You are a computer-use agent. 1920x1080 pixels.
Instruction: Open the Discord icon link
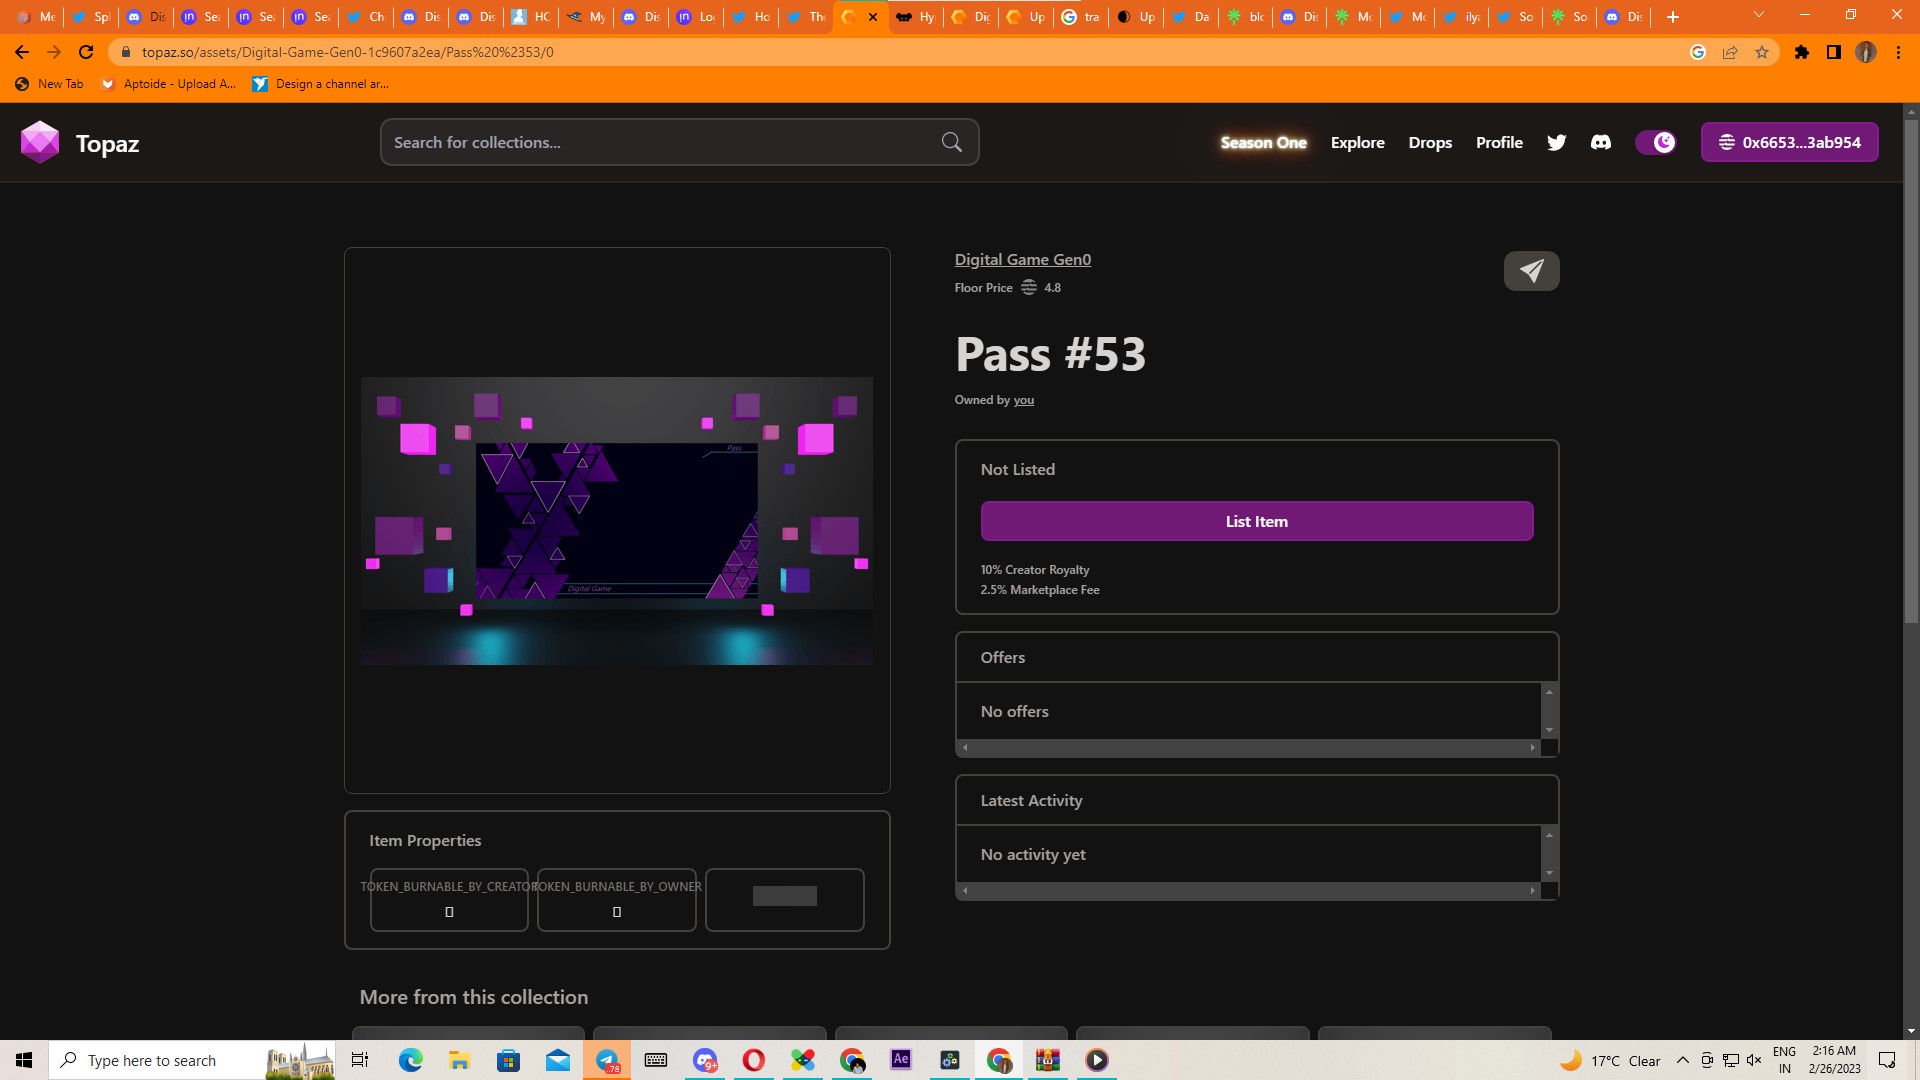1600,142
